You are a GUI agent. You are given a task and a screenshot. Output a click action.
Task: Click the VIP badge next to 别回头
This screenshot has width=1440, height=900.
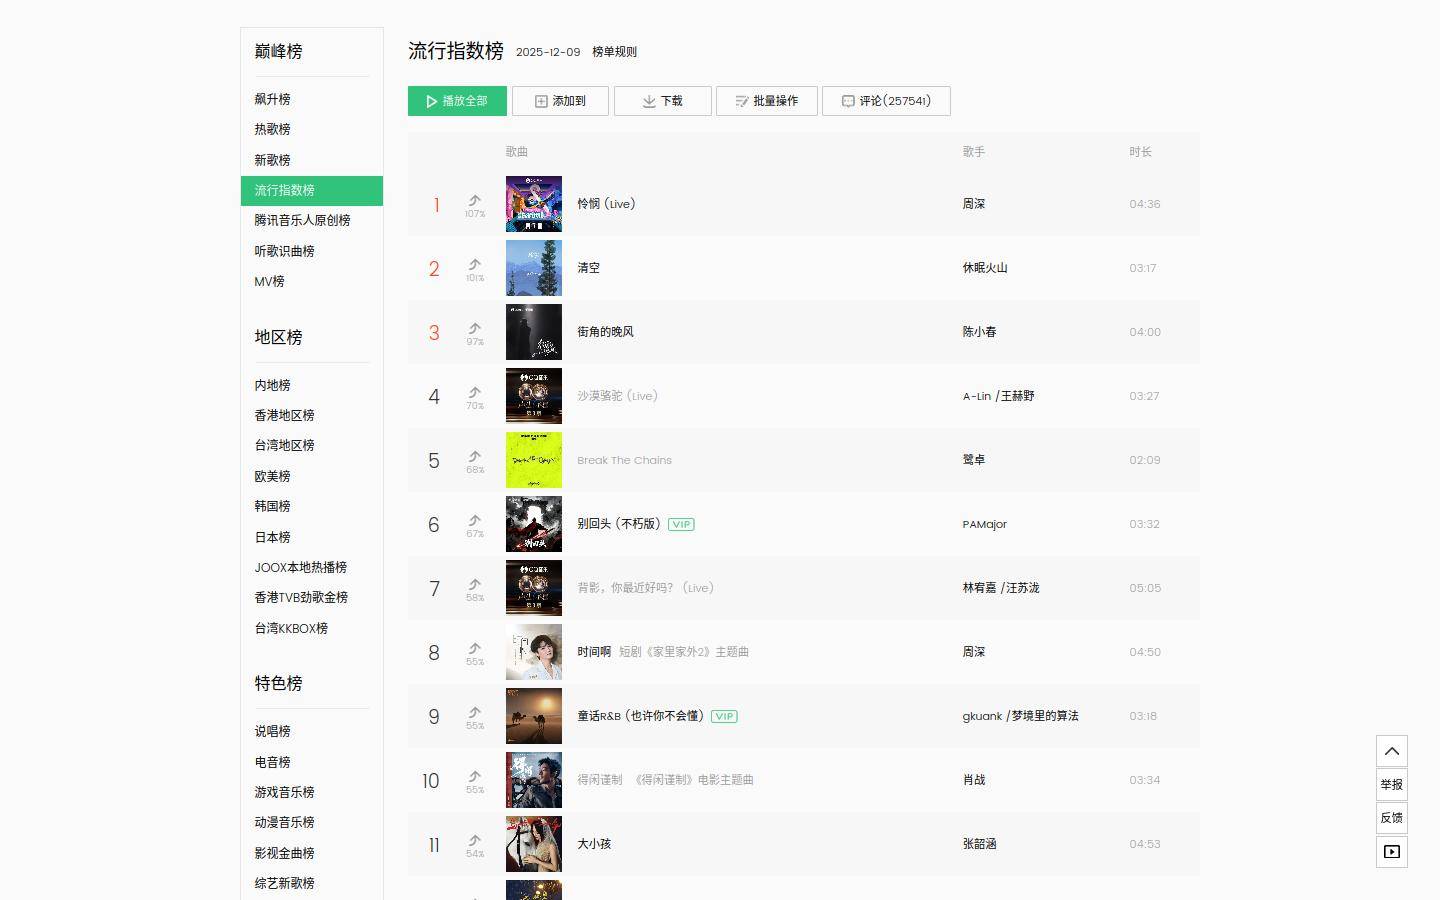(681, 524)
